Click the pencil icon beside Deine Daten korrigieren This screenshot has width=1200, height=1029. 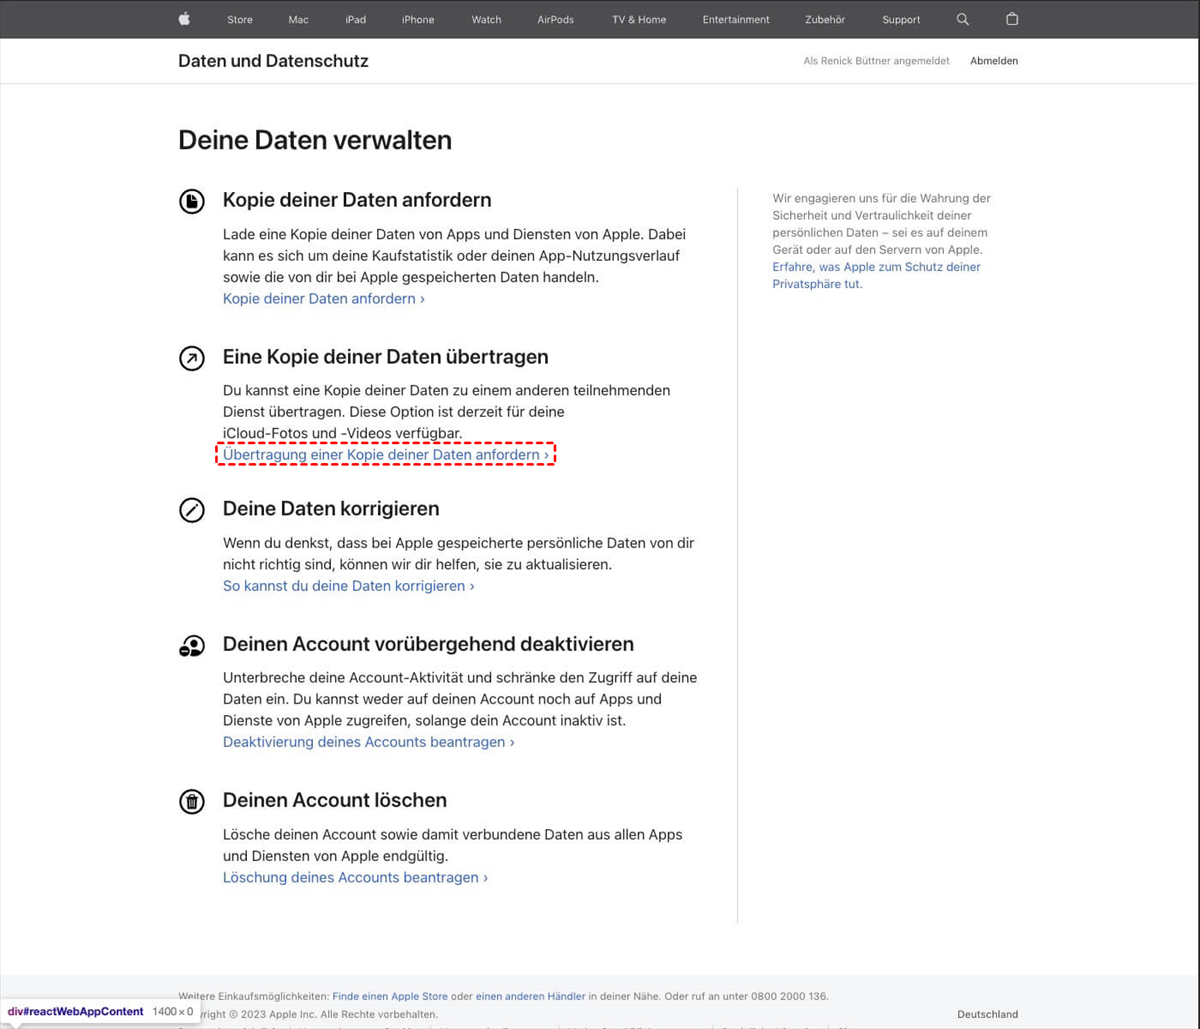[191, 510]
